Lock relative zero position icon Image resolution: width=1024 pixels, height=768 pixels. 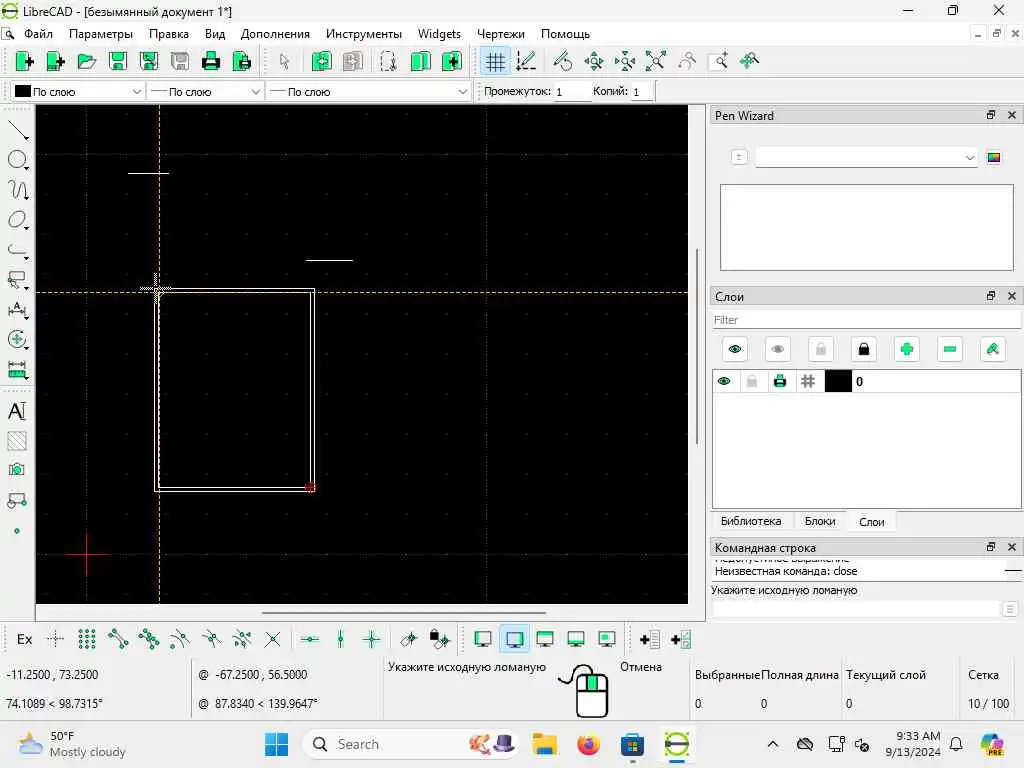coord(440,639)
